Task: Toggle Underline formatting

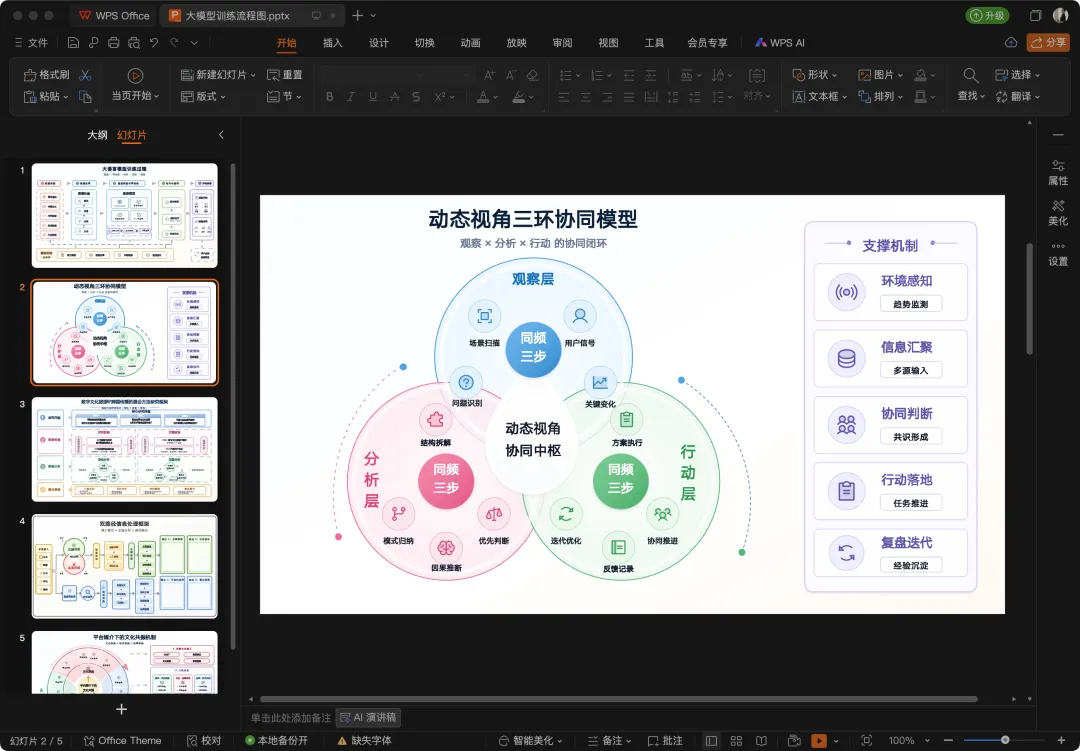Action: pyautogui.click(x=373, y=96)
